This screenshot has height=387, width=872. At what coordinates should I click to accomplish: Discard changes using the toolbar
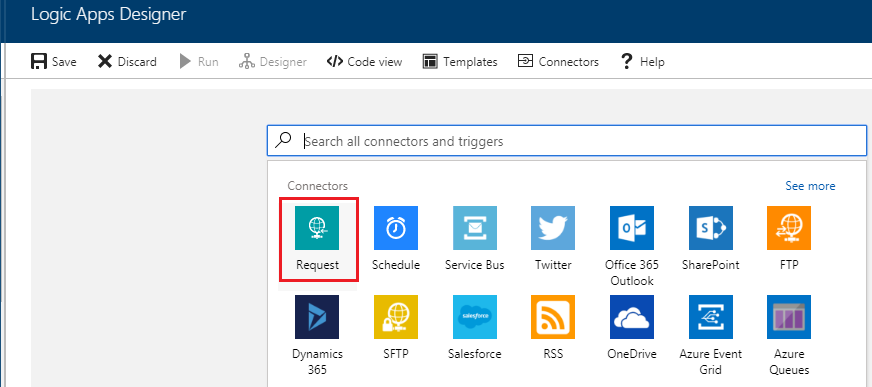click(x=127, y=61)
